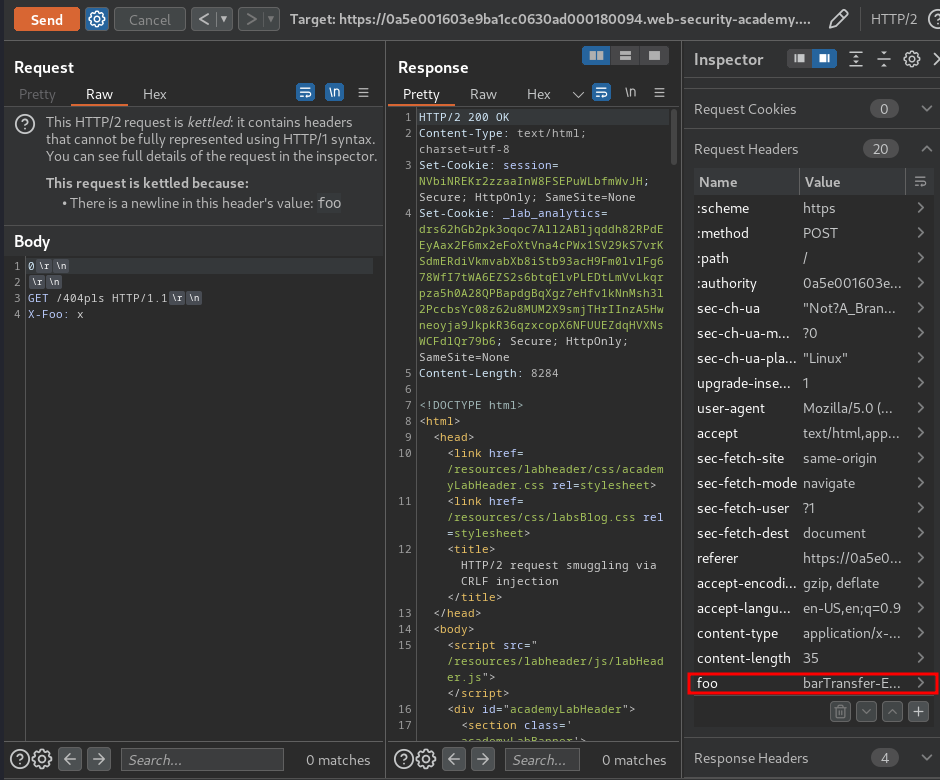Expand the Request Cookies section

pyautogui.click(x=926, y=109)
